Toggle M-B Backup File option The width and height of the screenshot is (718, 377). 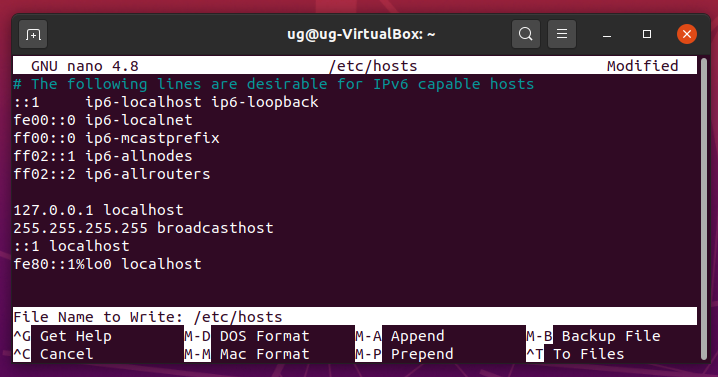593,336
